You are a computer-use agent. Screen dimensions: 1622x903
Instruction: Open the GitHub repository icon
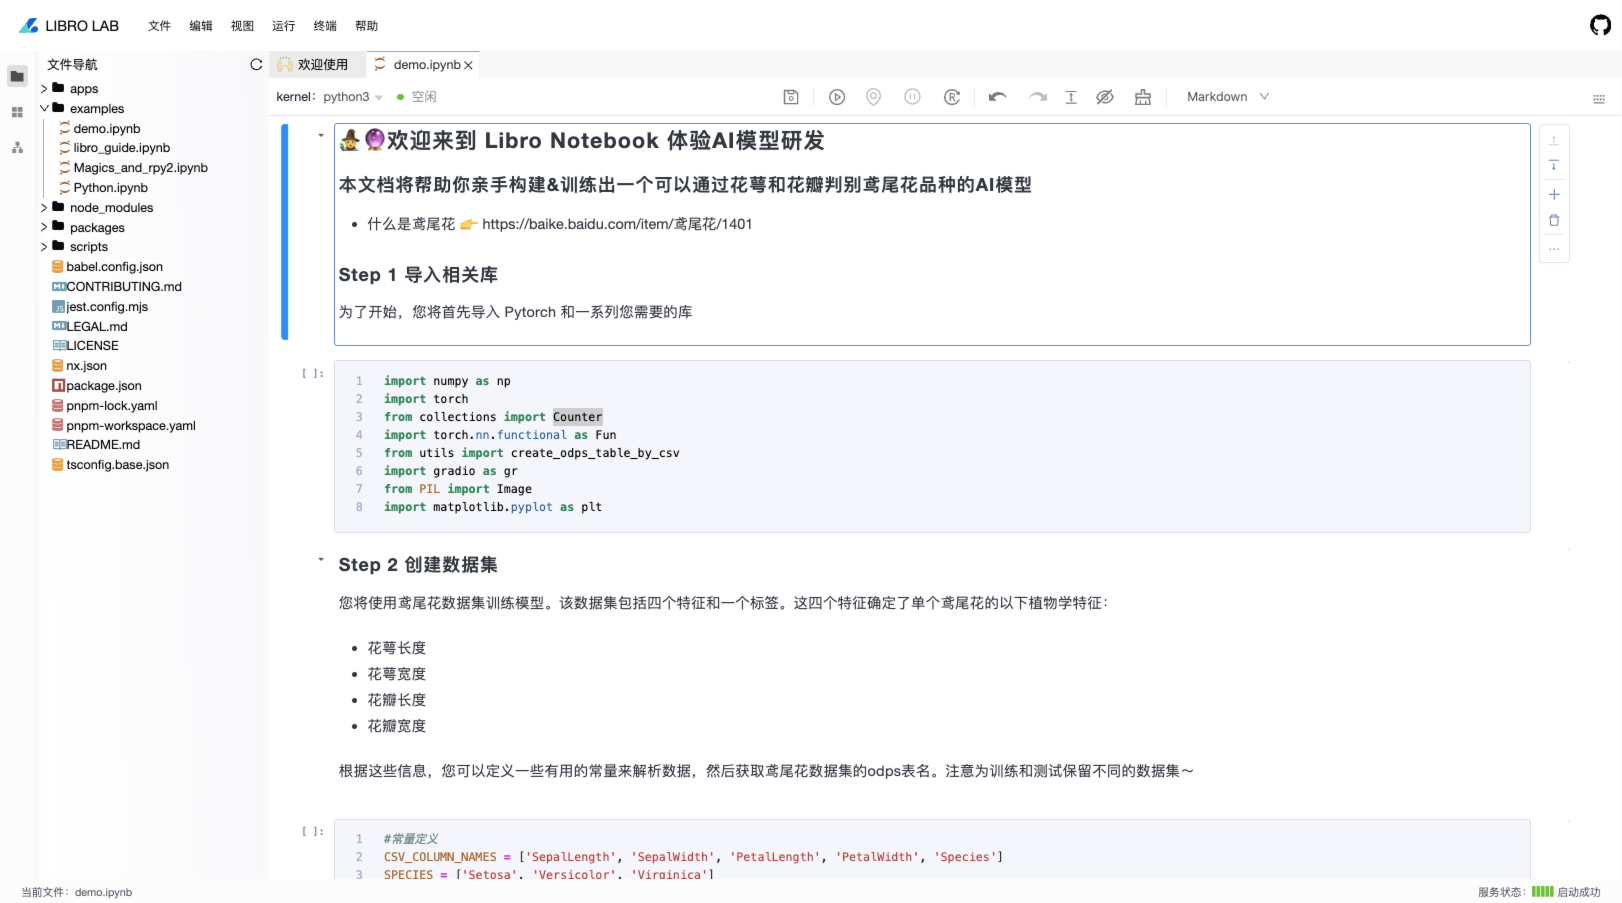coord(1600,25)
